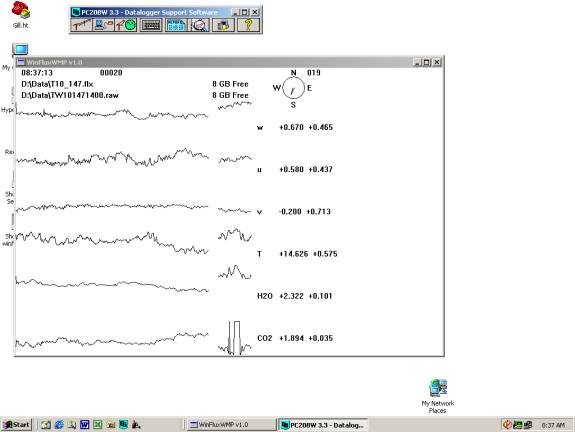Viewport: 575px width, 432px height.
Task: Click the WinFluxWMP v1.0 title bar
Action: pos(229,62)
